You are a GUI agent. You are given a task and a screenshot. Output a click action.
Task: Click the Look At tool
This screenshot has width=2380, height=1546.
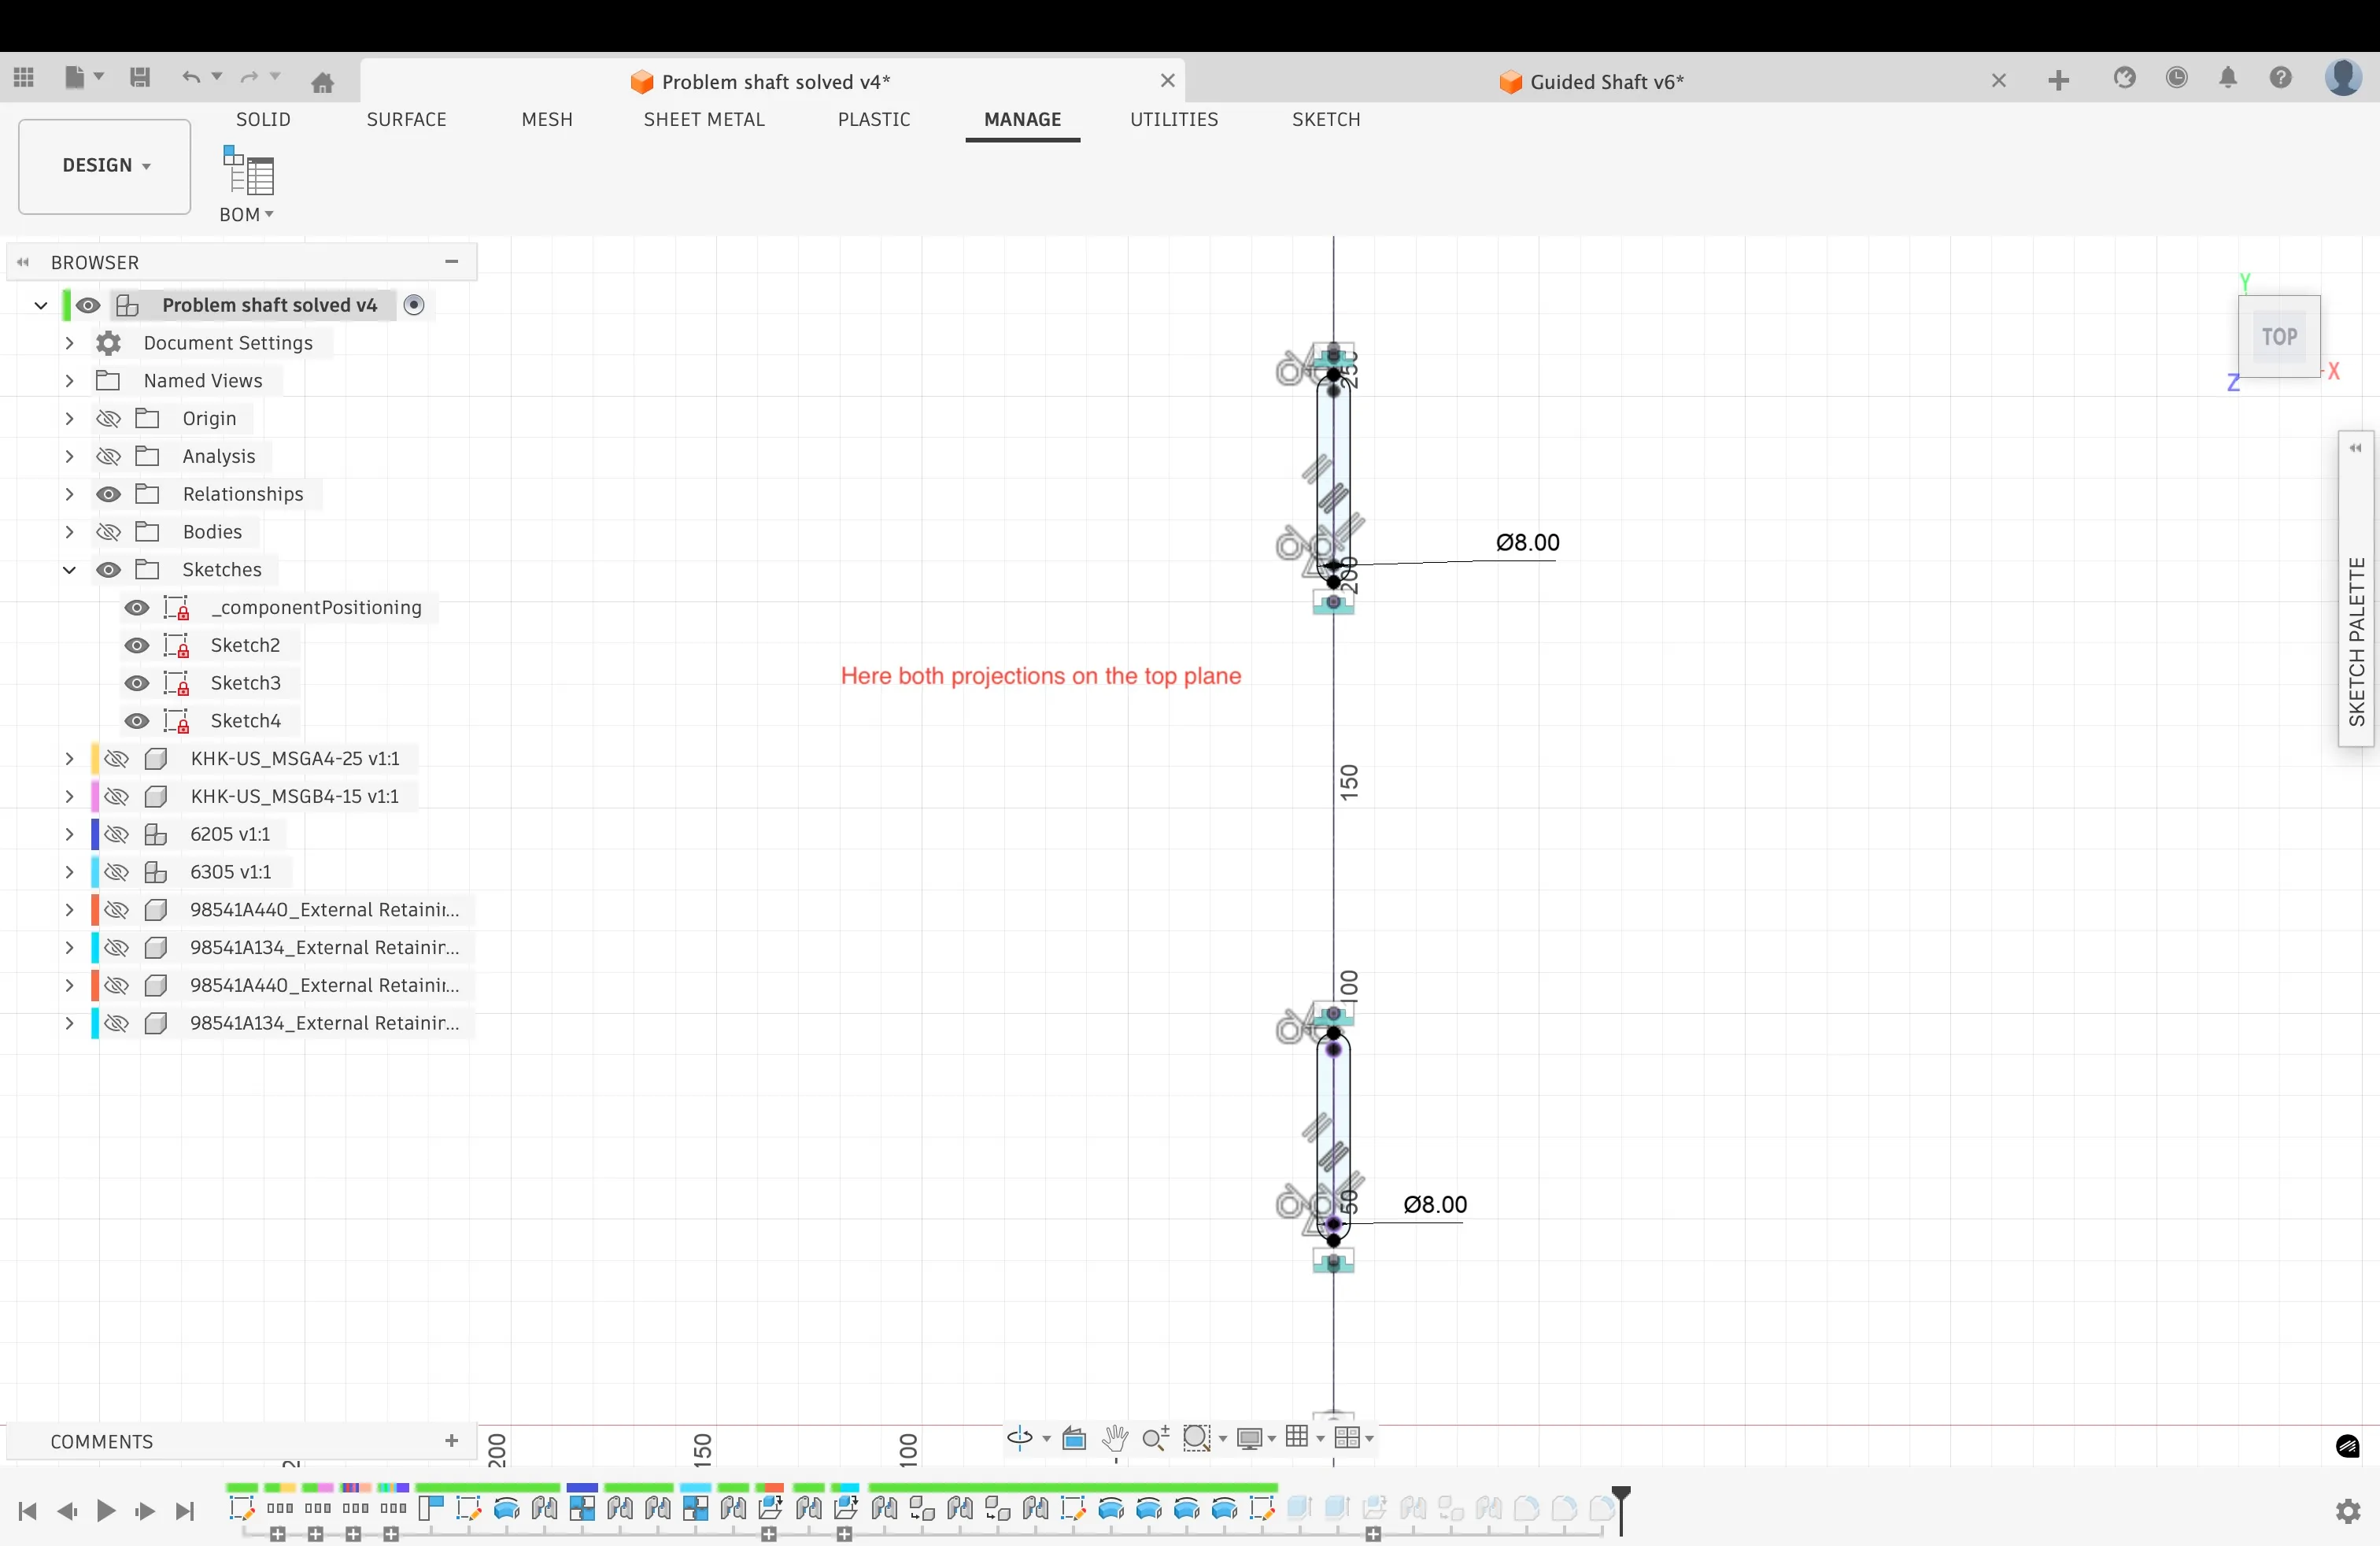pos(1074,1438)
